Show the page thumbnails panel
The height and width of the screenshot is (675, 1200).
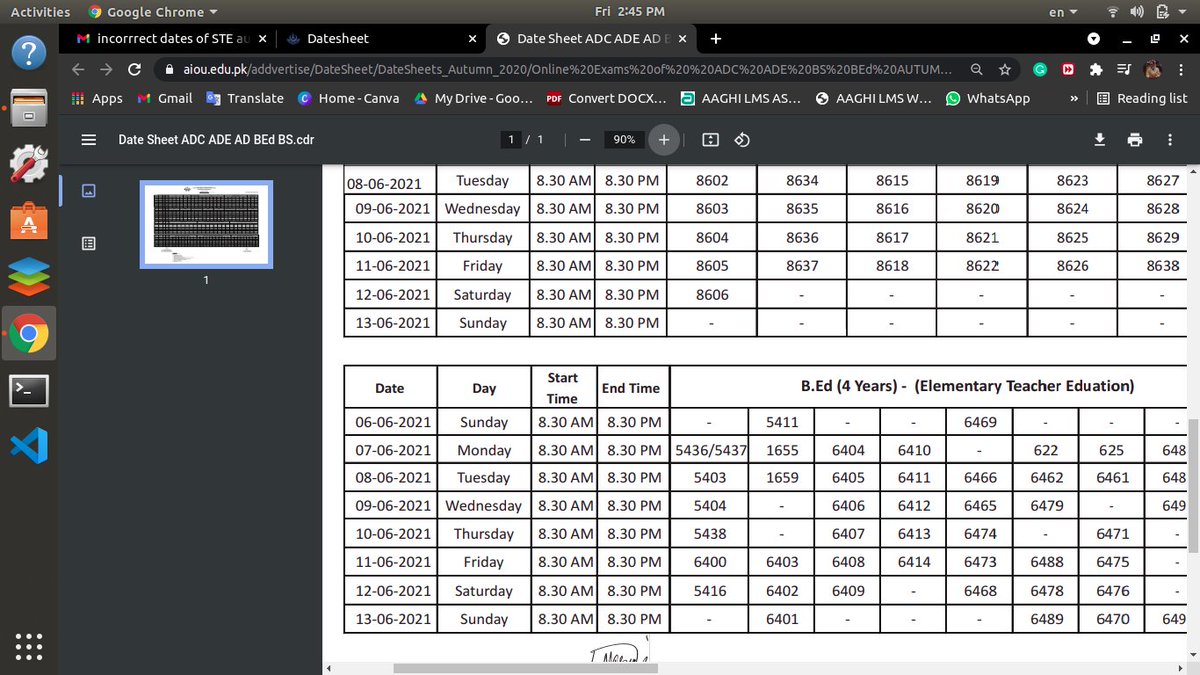(x=88, y=189)
